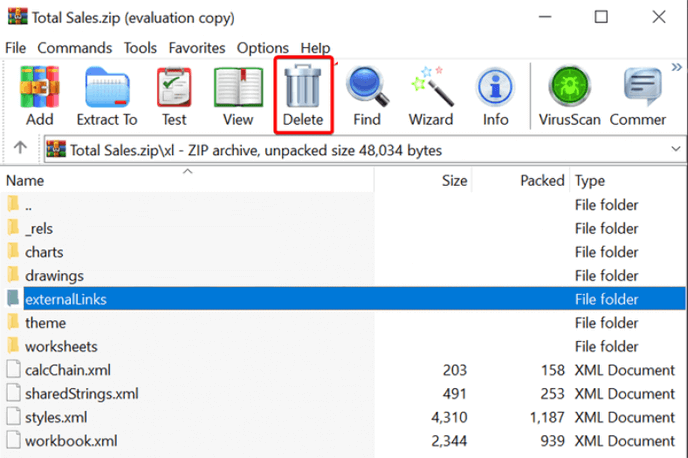Select the drawings folder
688x458 pixels.
344,276
